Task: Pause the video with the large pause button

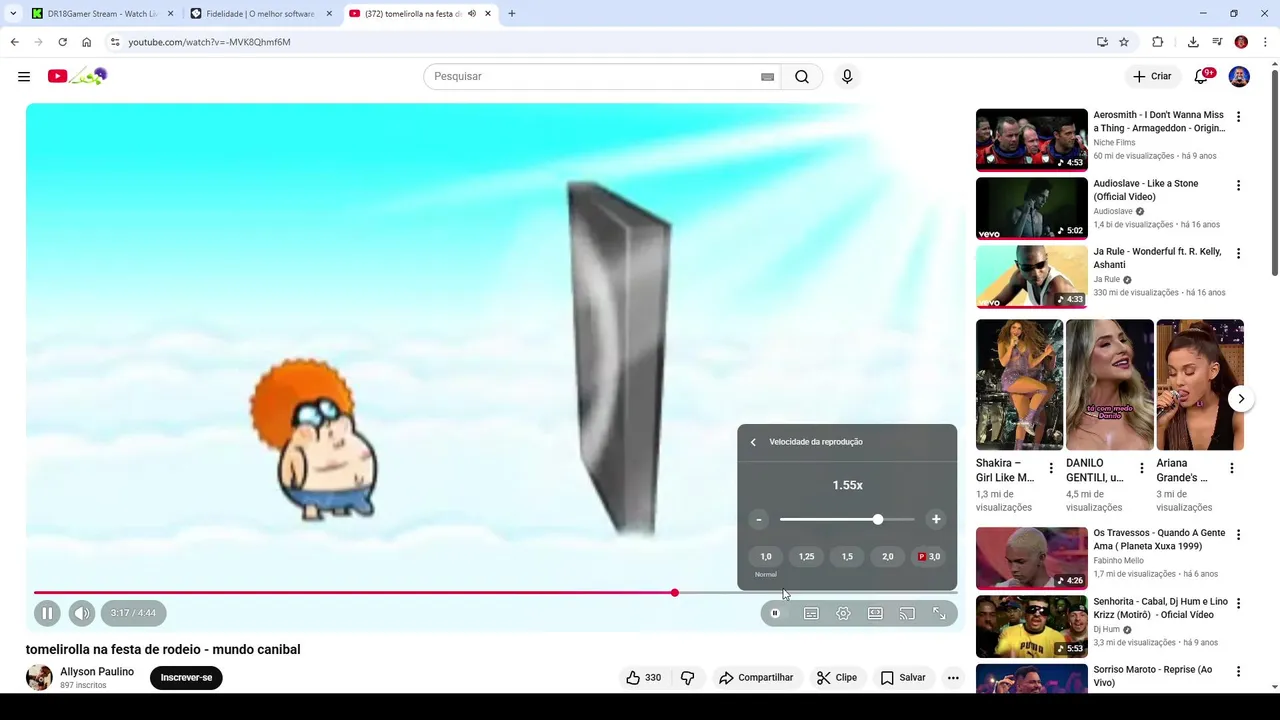Action: (47, 613)
